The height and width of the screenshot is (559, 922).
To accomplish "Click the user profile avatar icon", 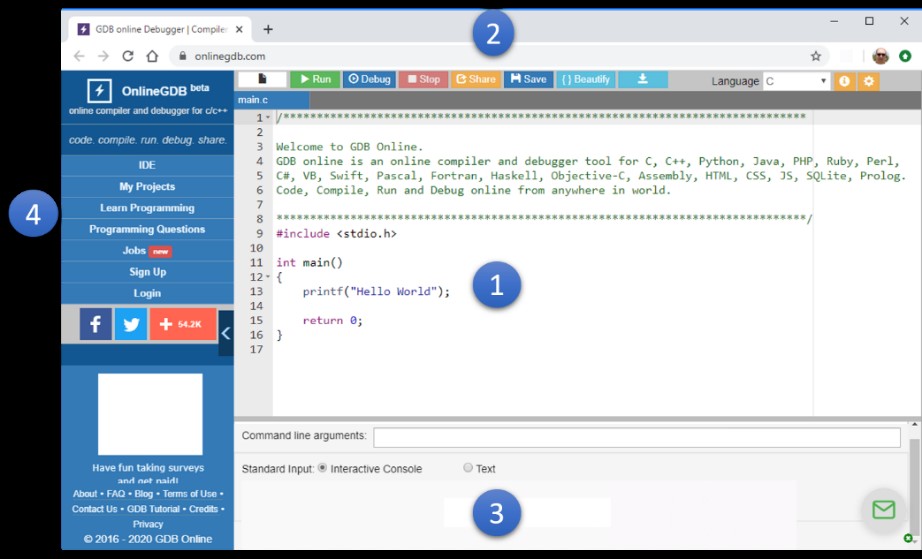I will click(880, 56).
